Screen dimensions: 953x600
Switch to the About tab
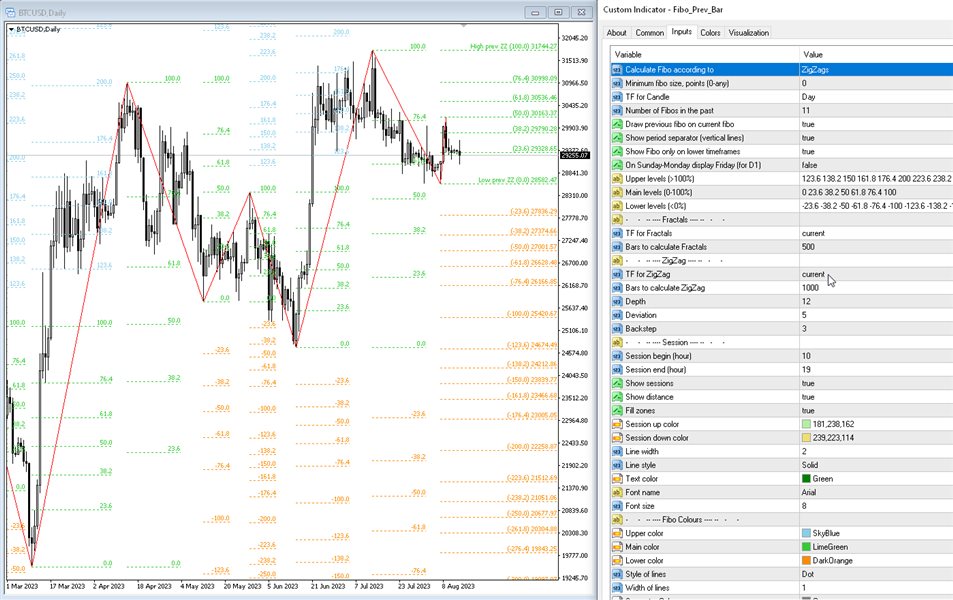(x=616, y=33)
